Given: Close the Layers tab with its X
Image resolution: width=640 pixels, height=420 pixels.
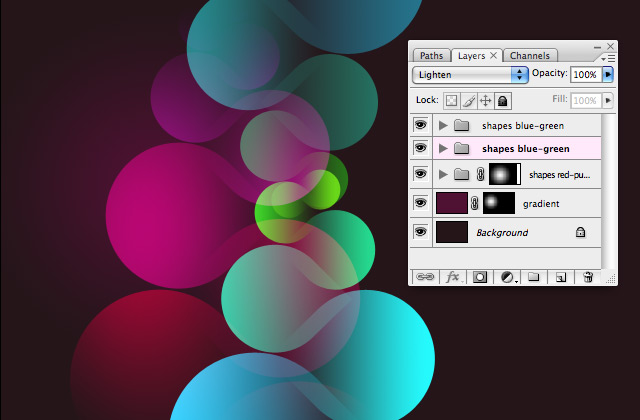Looking at the screenshot, I should 493,55.
